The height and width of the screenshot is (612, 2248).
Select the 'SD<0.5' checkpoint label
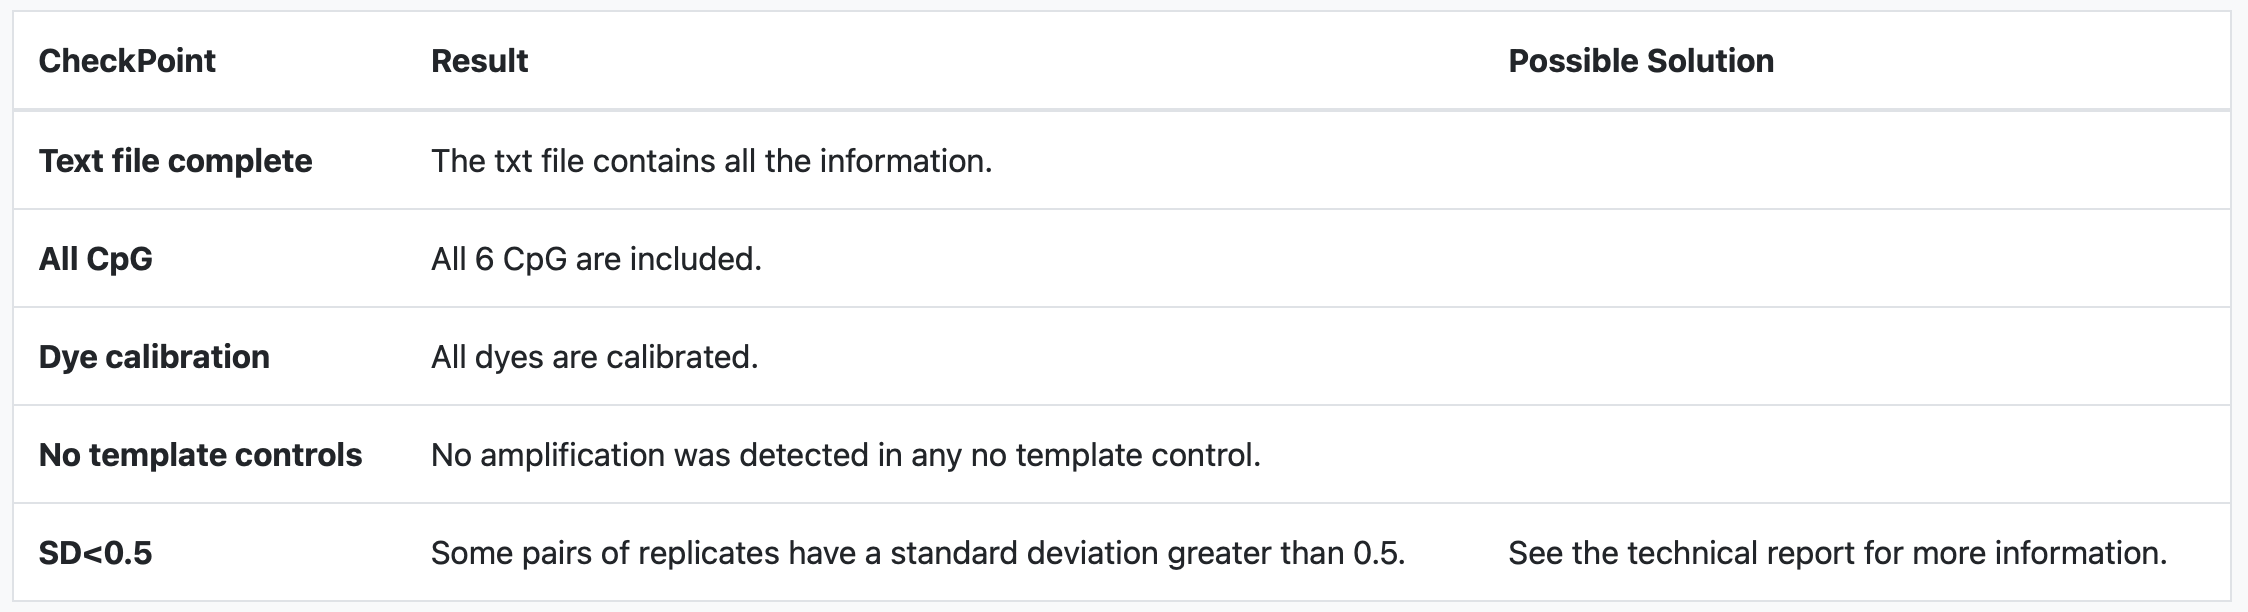pyautogui.click(x=95, y=553)
